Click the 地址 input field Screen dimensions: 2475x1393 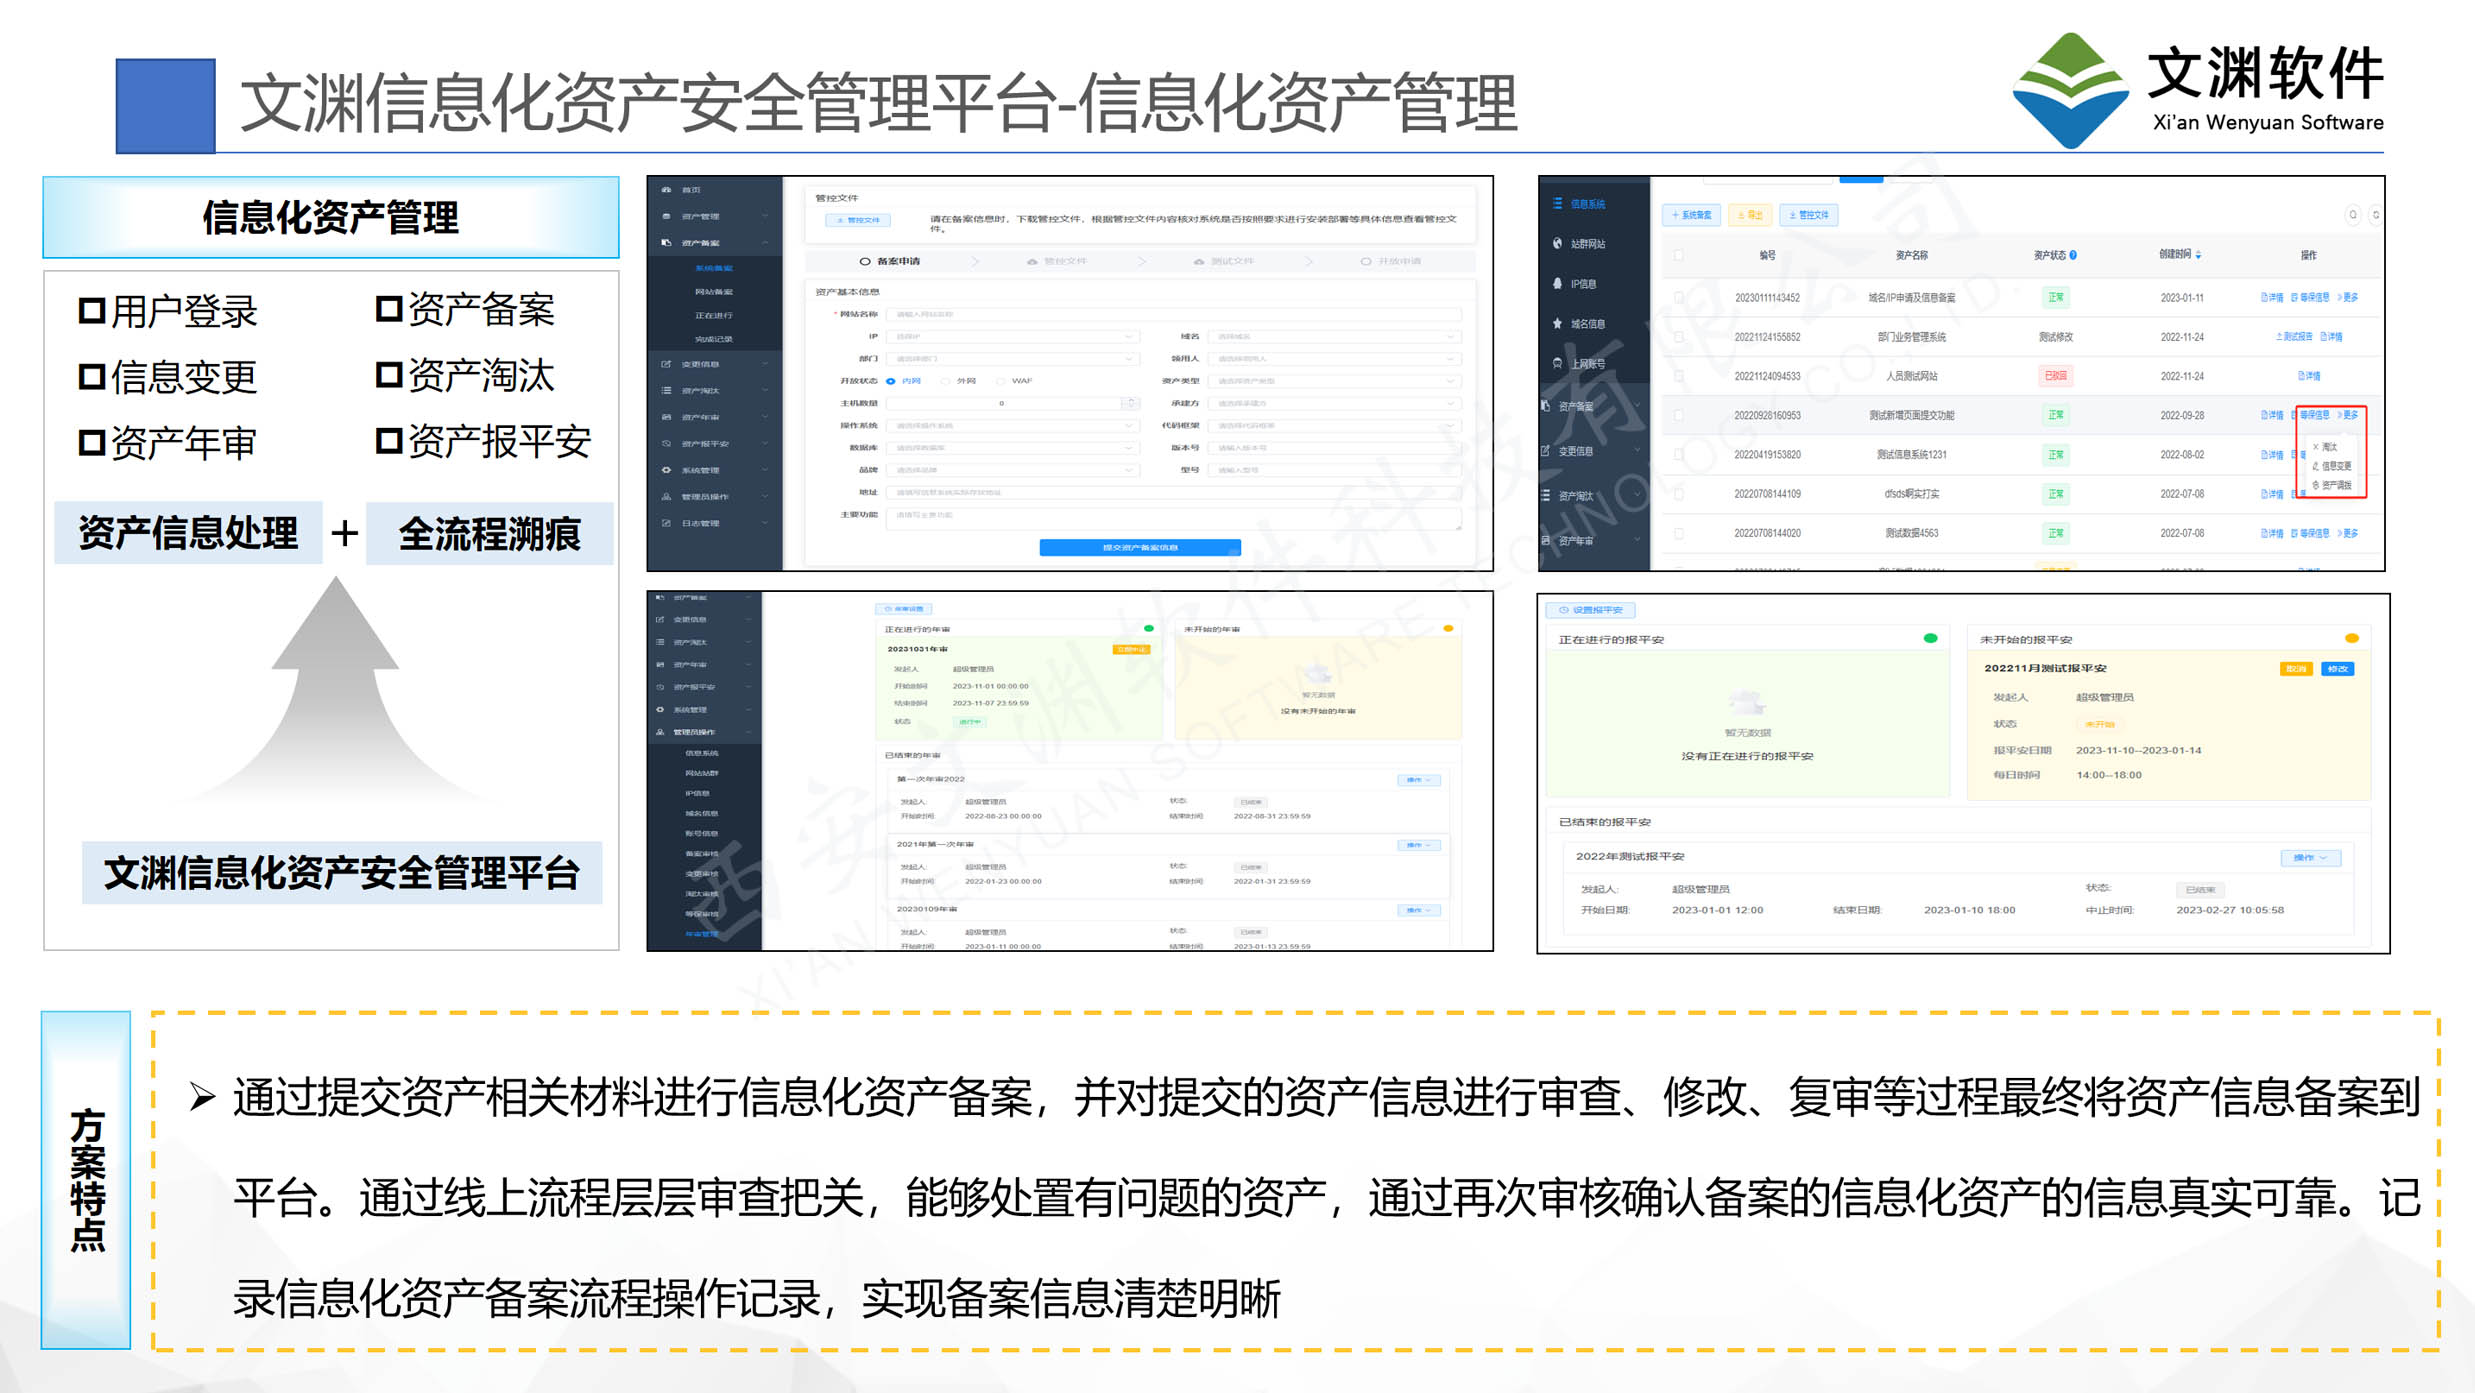click(x=1174, y=493)
